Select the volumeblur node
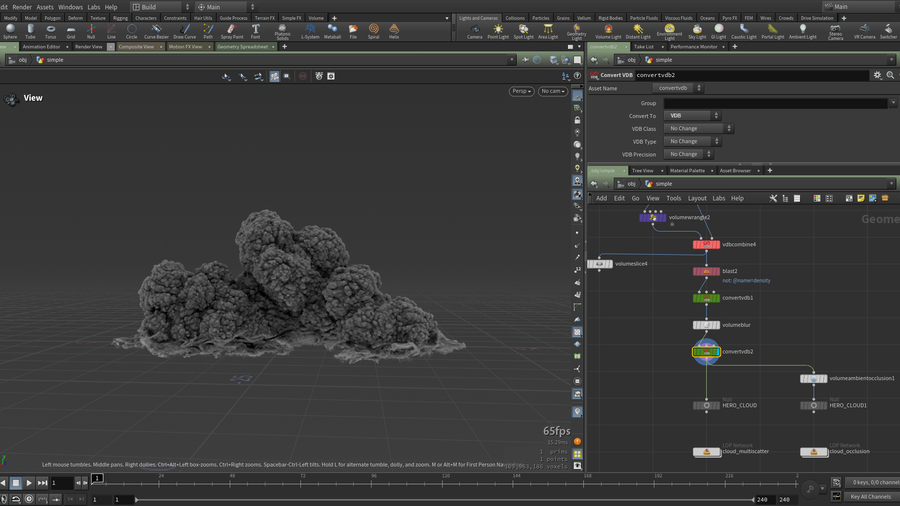Screen dimensions: 900x506 click(x=707, y=325)
